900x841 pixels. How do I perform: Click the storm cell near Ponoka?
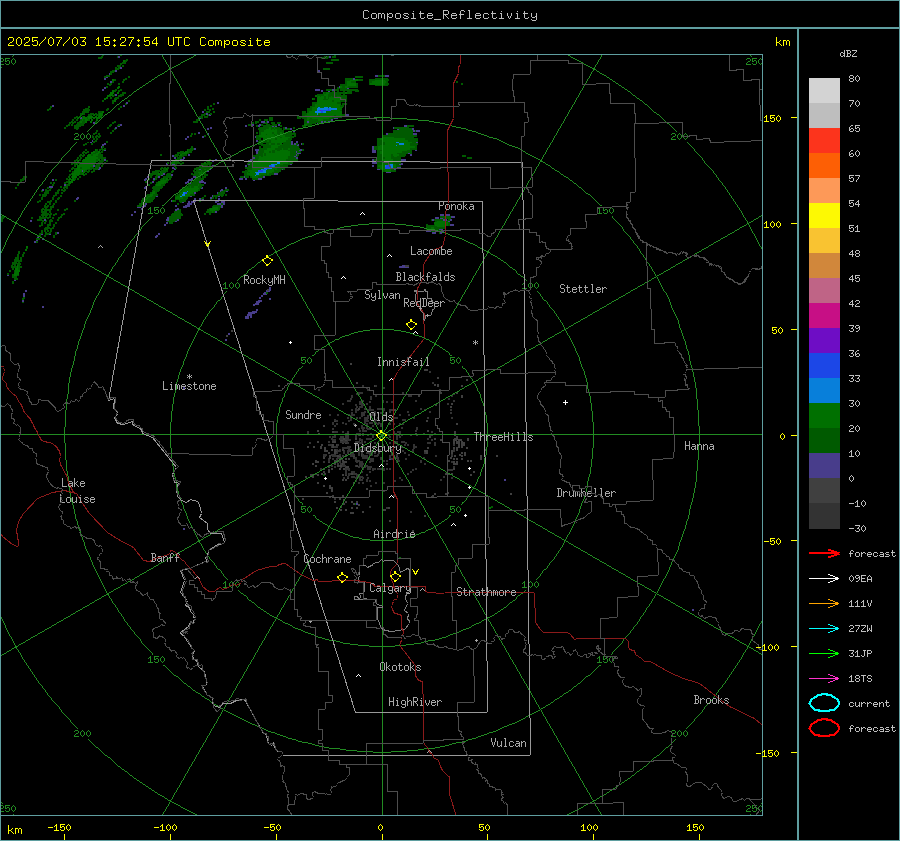[442, 223]
